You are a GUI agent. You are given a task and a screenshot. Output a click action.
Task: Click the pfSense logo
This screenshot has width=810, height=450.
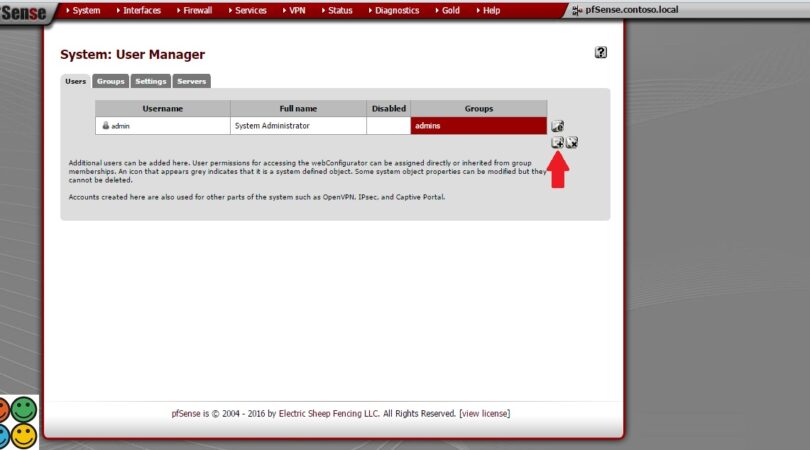tap(23, 12)
